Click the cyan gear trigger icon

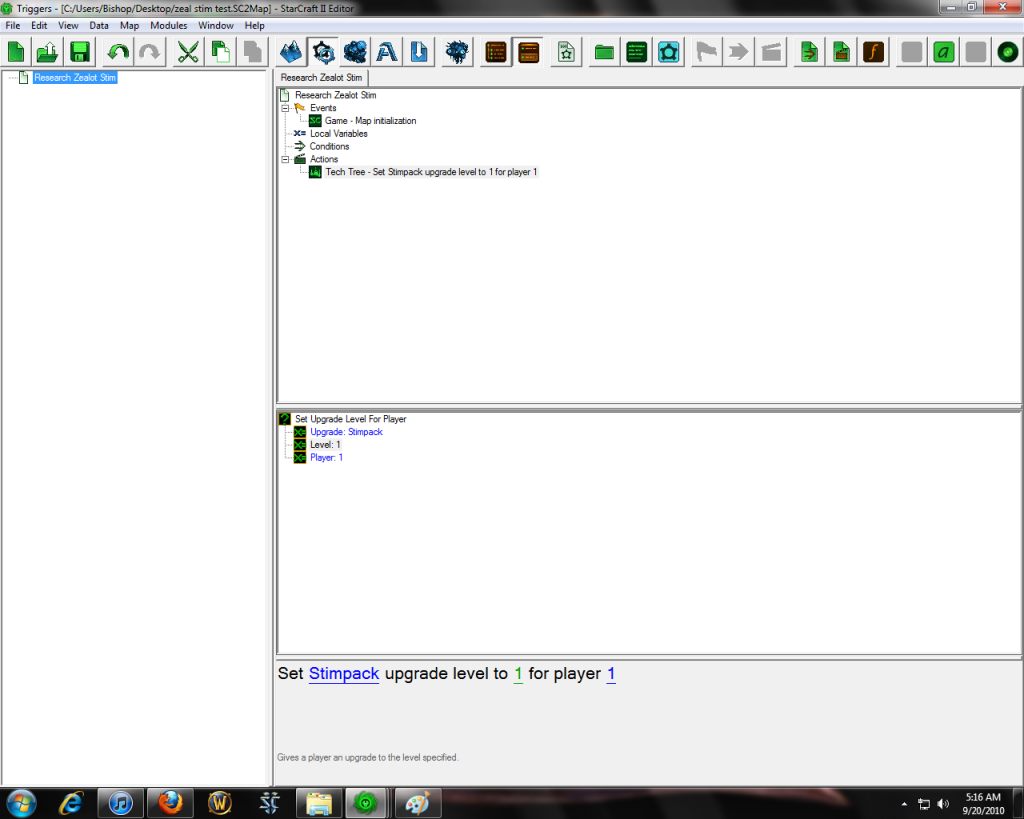coord(668,52)
